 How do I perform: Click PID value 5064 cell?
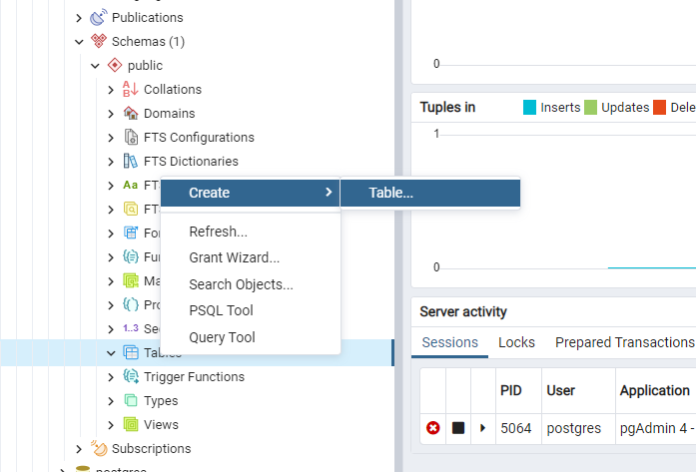coord(516,428)
